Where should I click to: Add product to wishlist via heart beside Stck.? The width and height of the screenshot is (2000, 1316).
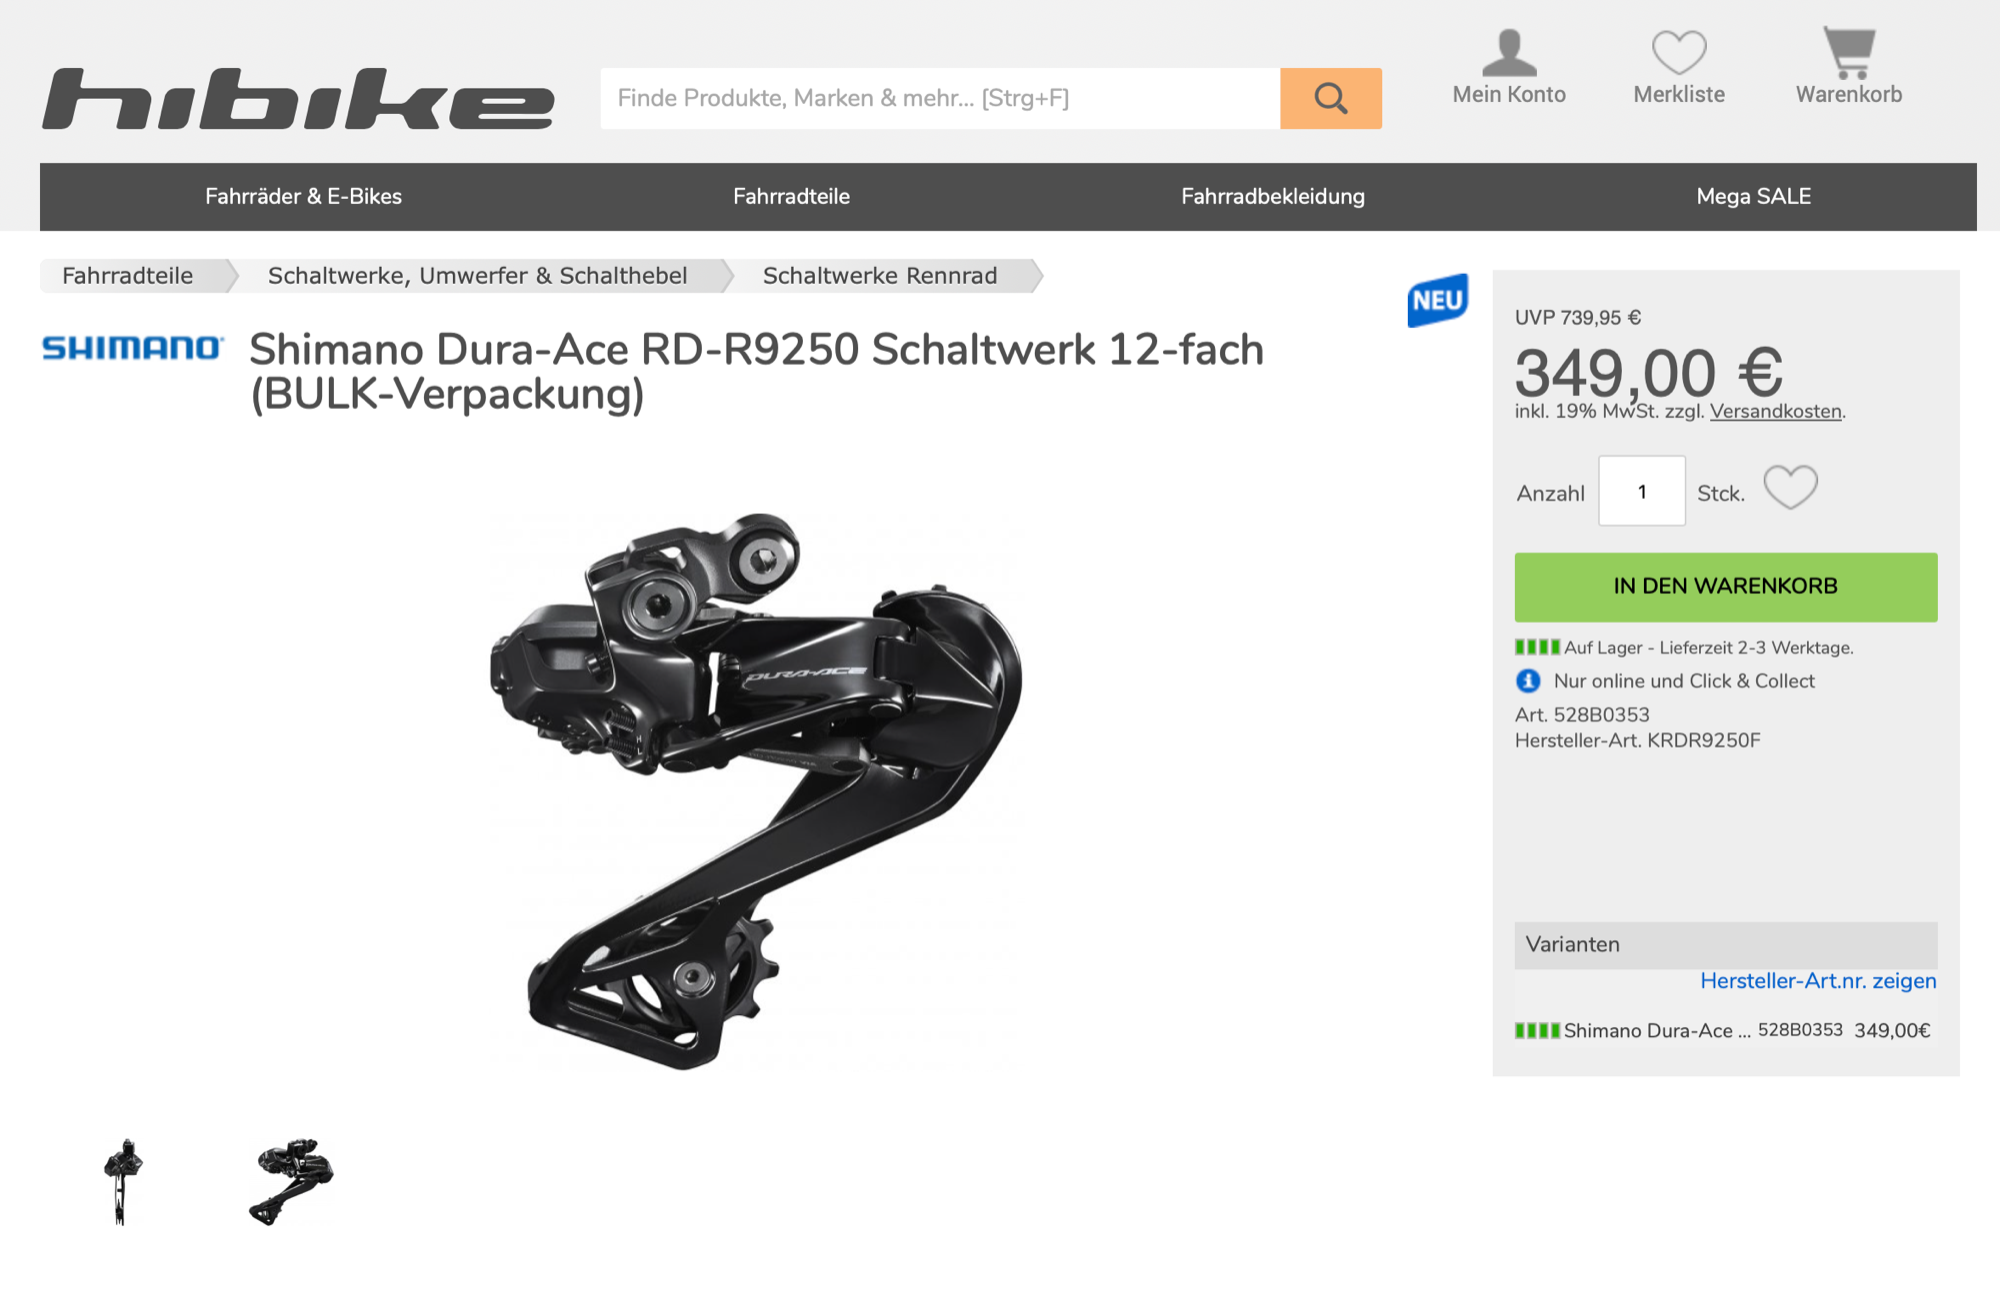pos(1790,489)
